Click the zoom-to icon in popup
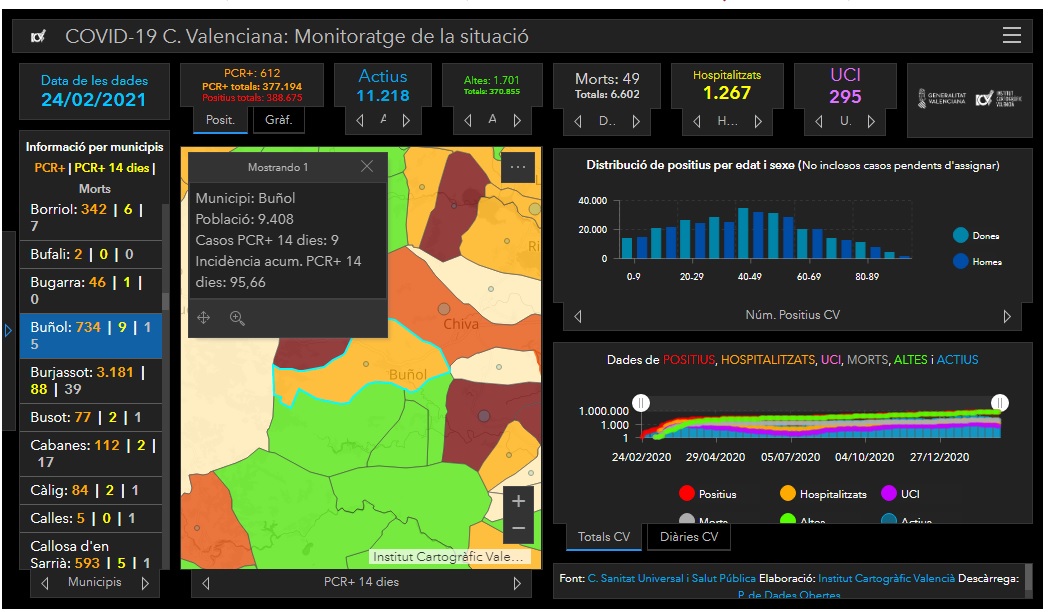The image size is (1048, 612). click(237, 318)
